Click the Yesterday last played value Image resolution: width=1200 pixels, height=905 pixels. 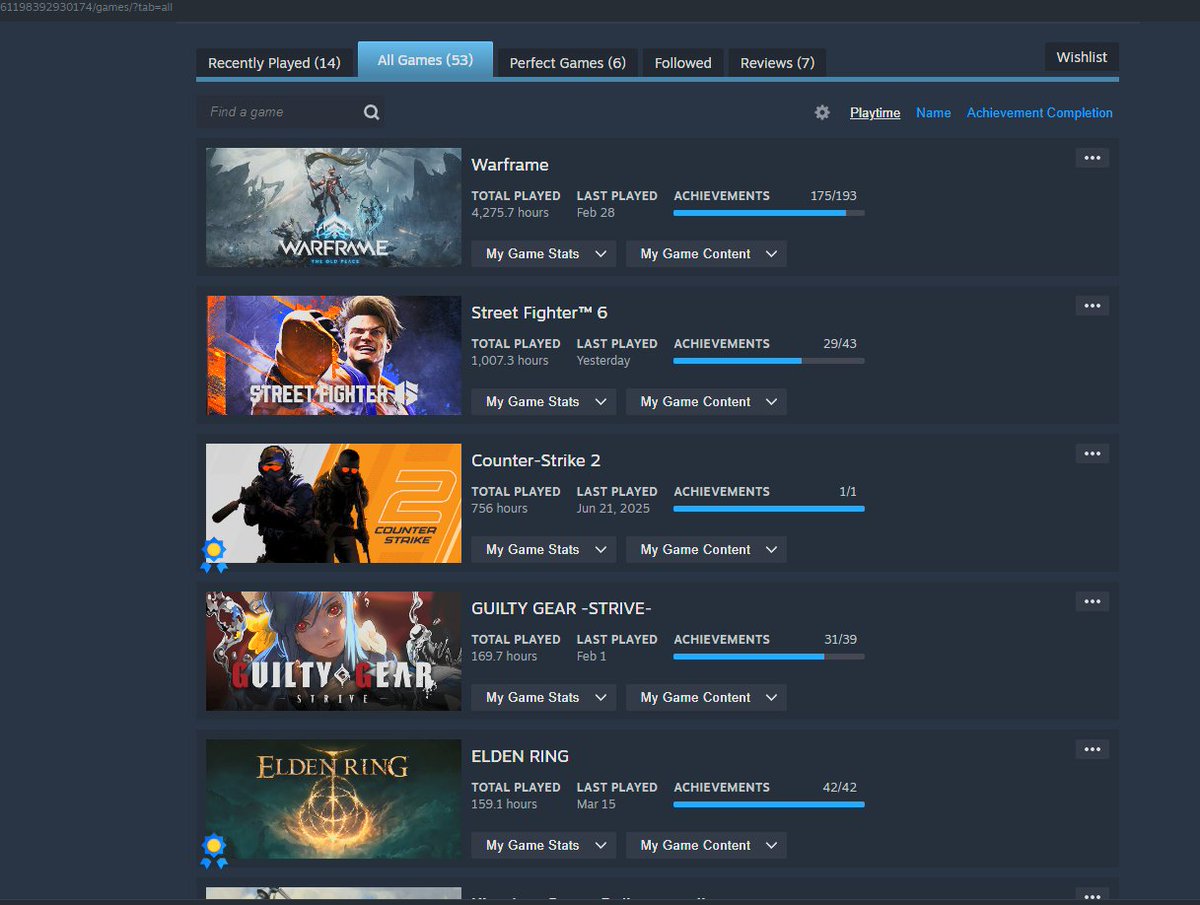604,361
